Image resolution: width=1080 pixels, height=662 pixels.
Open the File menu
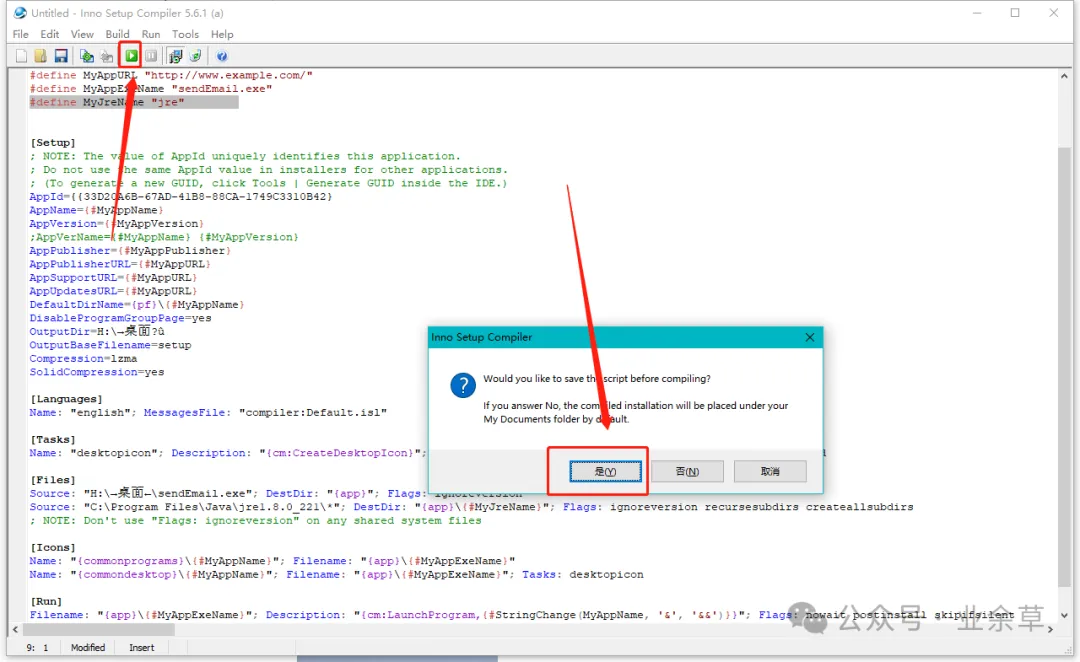click(x=21, y=34)
